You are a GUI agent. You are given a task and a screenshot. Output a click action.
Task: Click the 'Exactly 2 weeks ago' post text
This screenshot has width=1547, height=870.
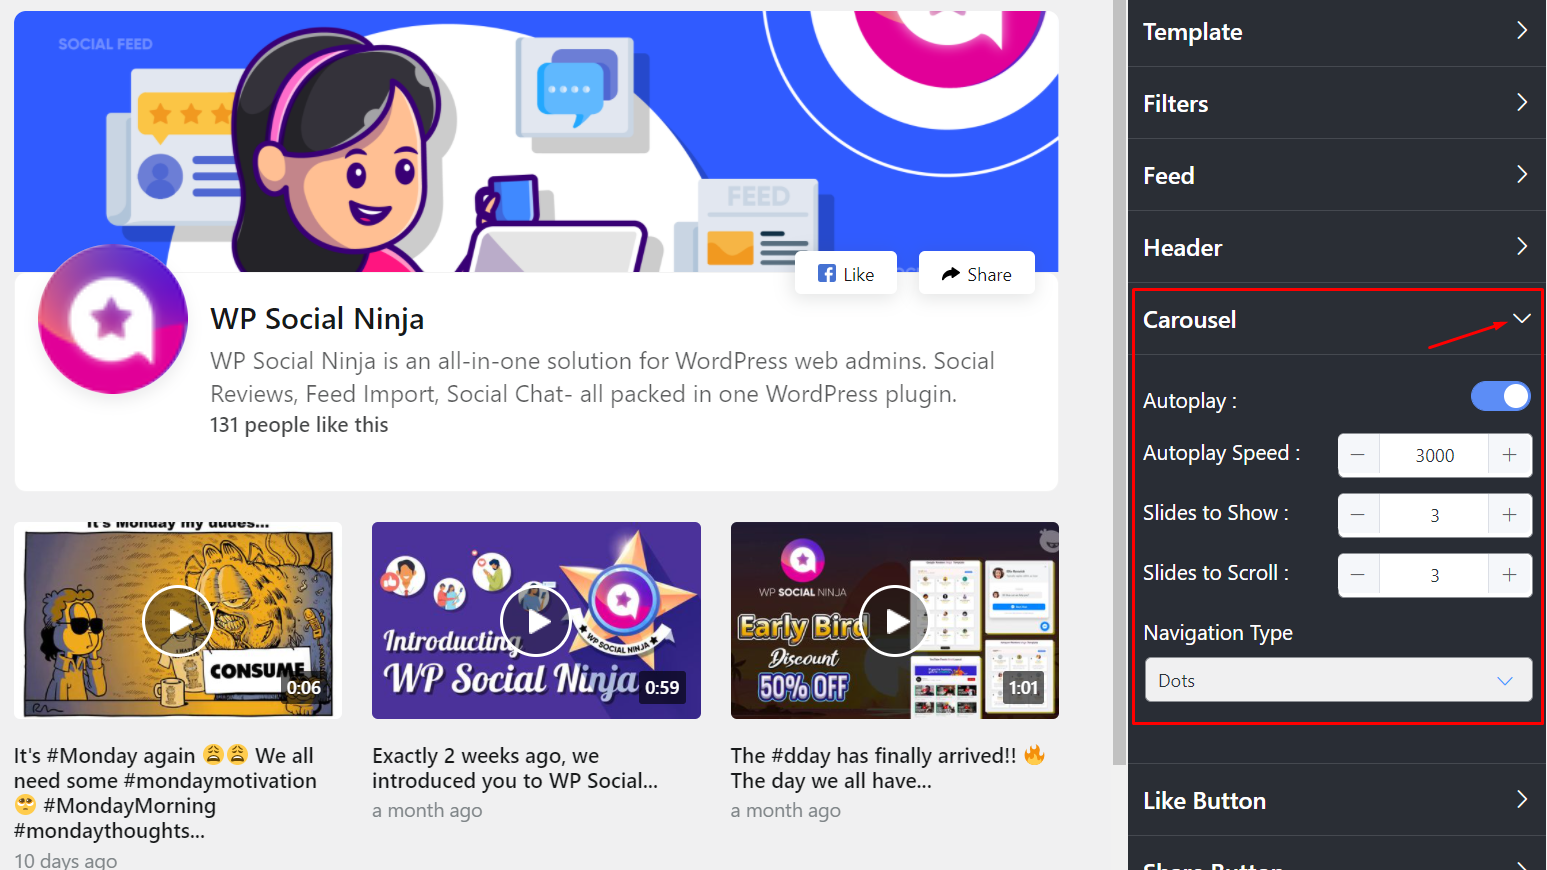(x=515, y=768)
